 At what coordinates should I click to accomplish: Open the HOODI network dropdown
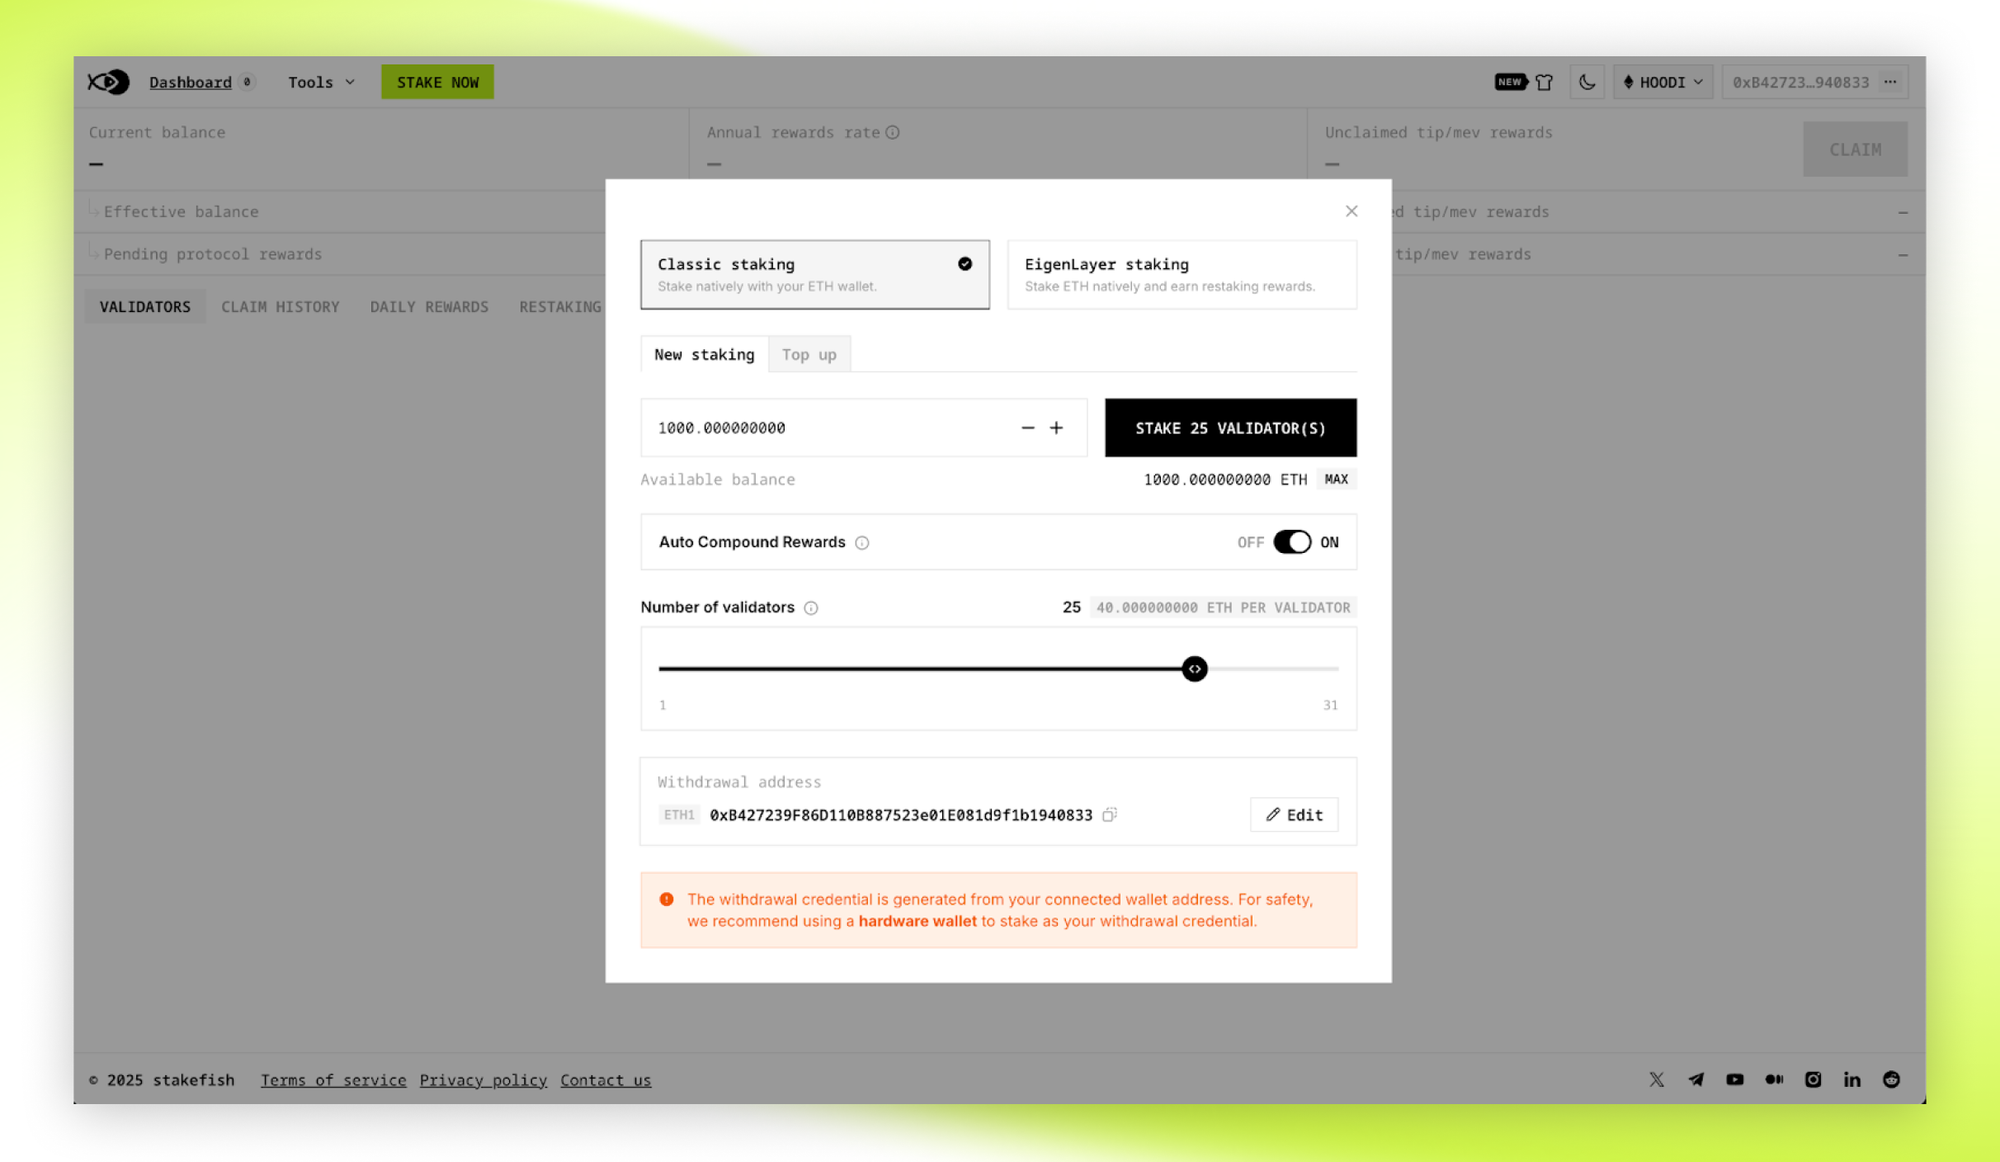click(x=1662, y=82)
